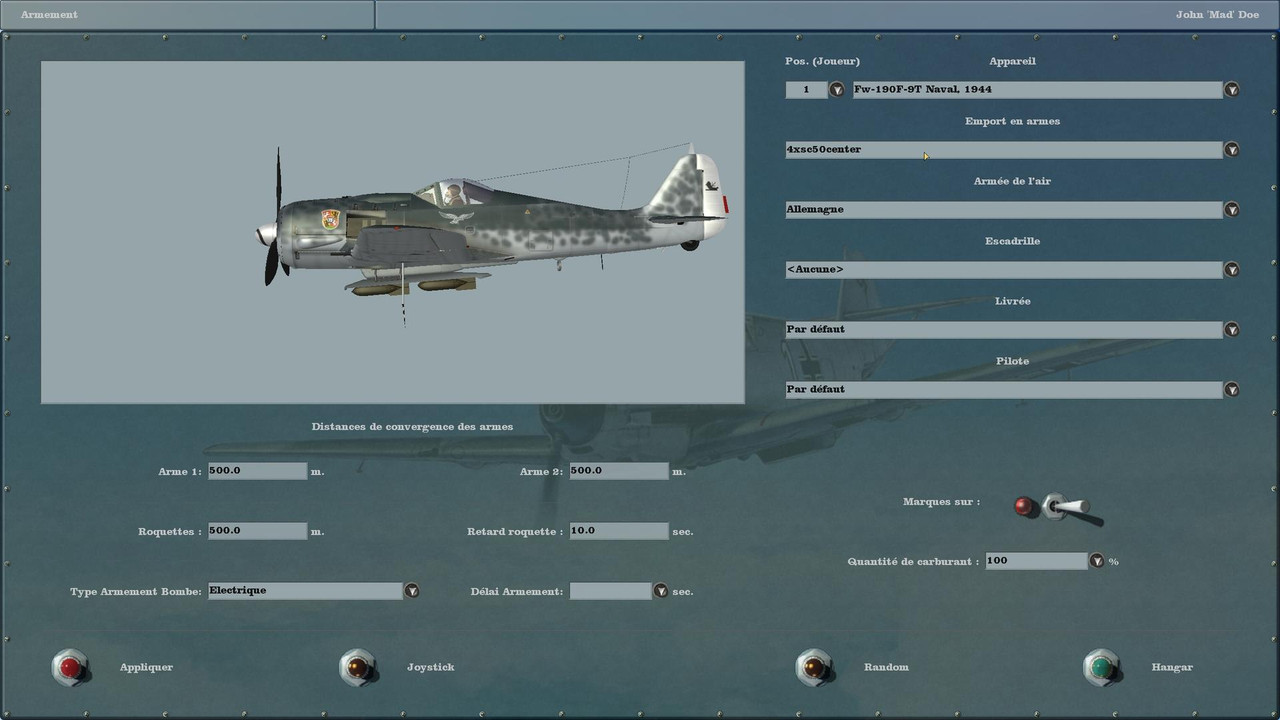Click the 4xsc50center loadout field
The width and height of the screenshot is (1280, 720).
pos(1004,150)
